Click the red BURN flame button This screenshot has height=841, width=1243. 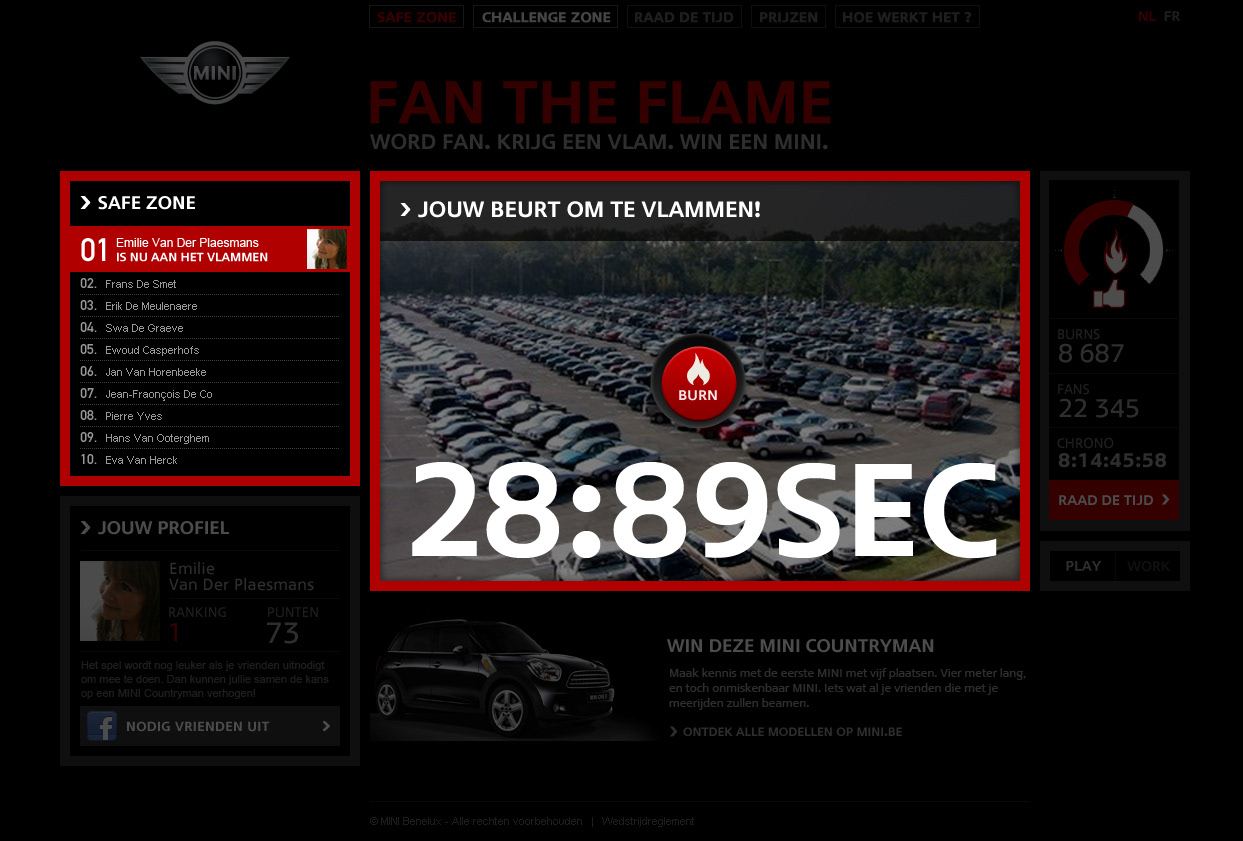tap(698, 381)
